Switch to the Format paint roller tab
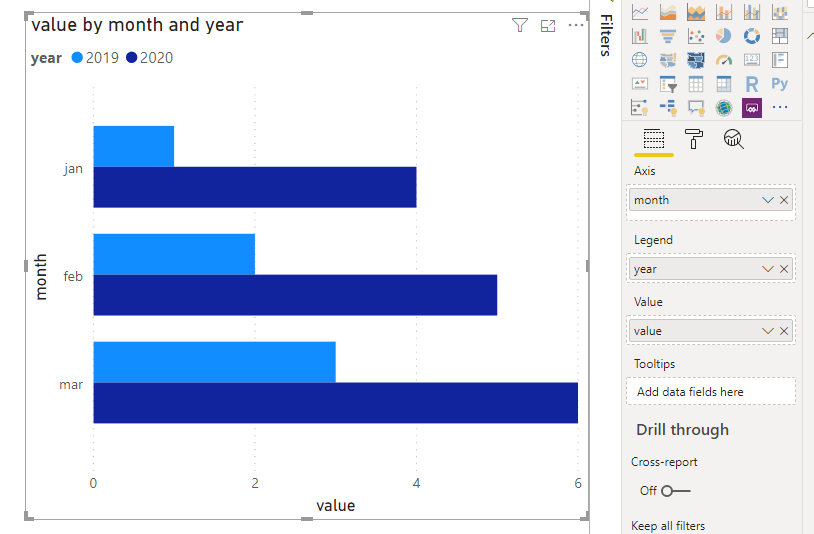 click(694, 139)
